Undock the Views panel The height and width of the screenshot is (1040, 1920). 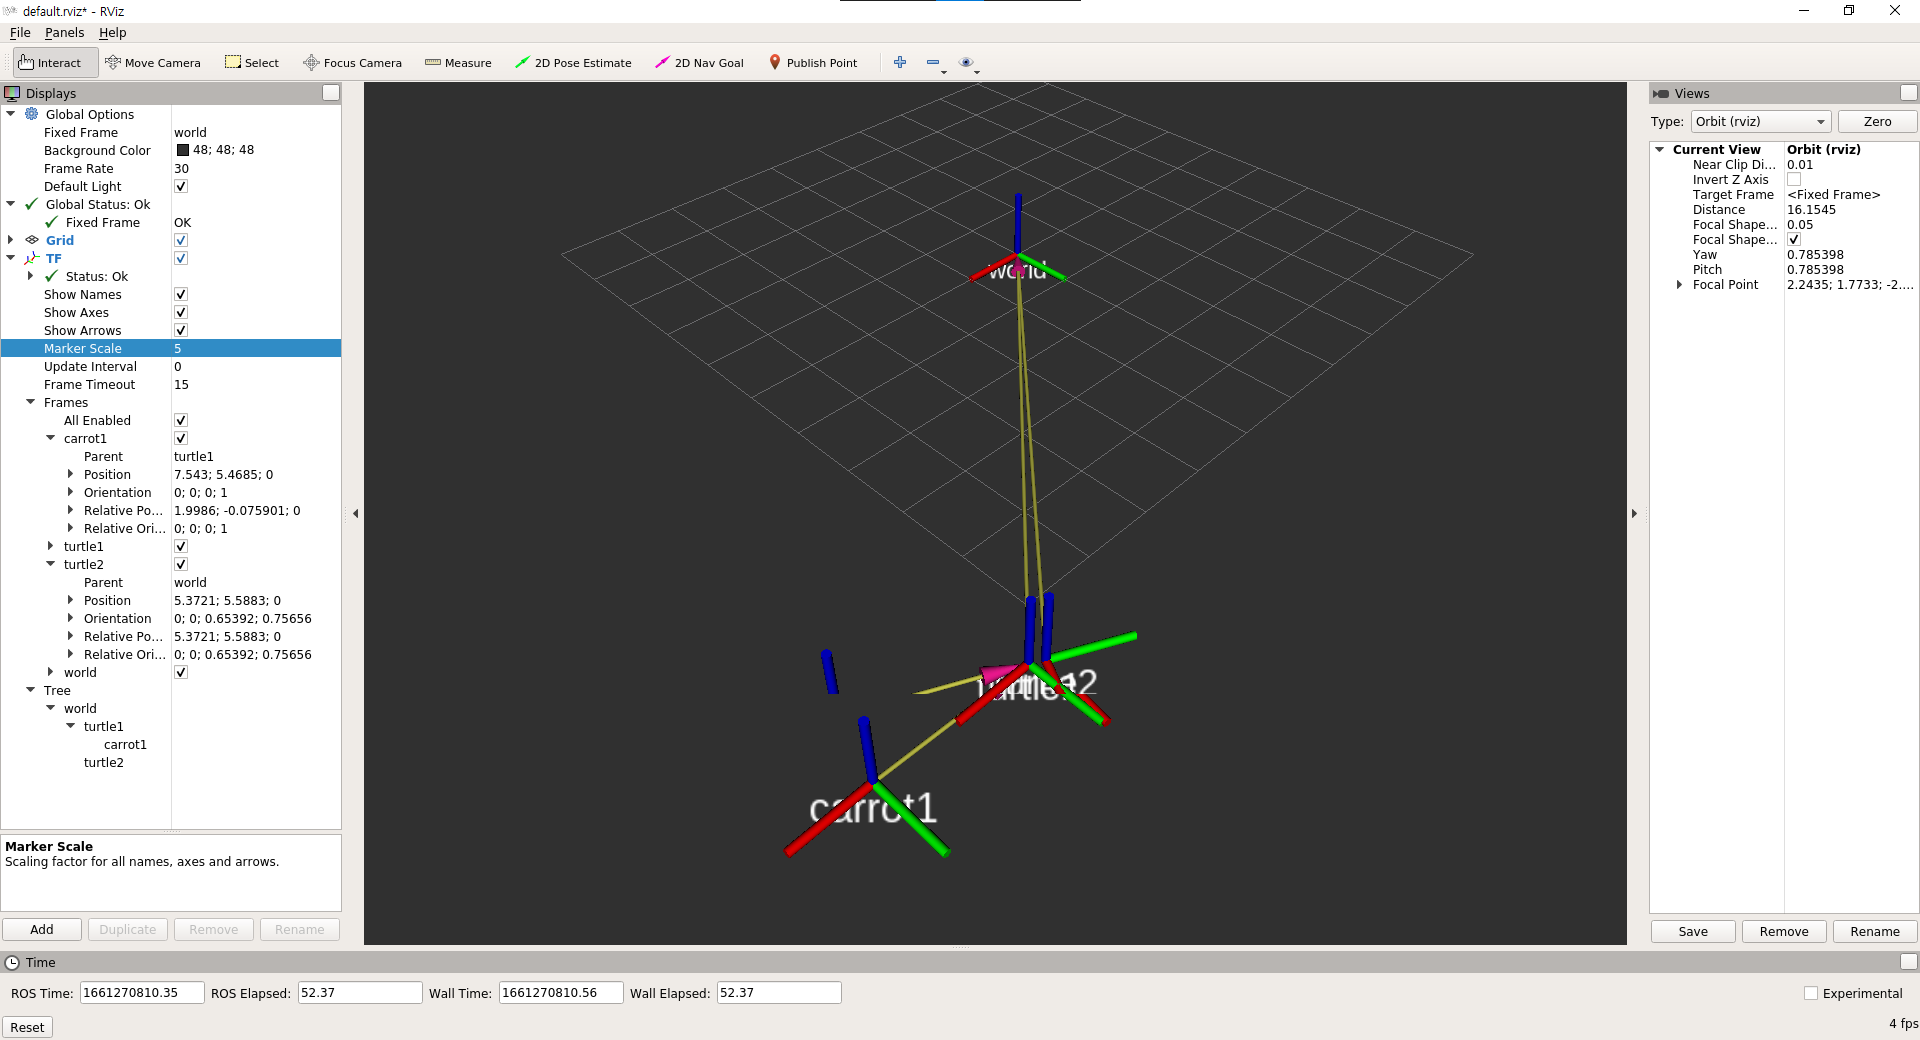coord(1909,93)
